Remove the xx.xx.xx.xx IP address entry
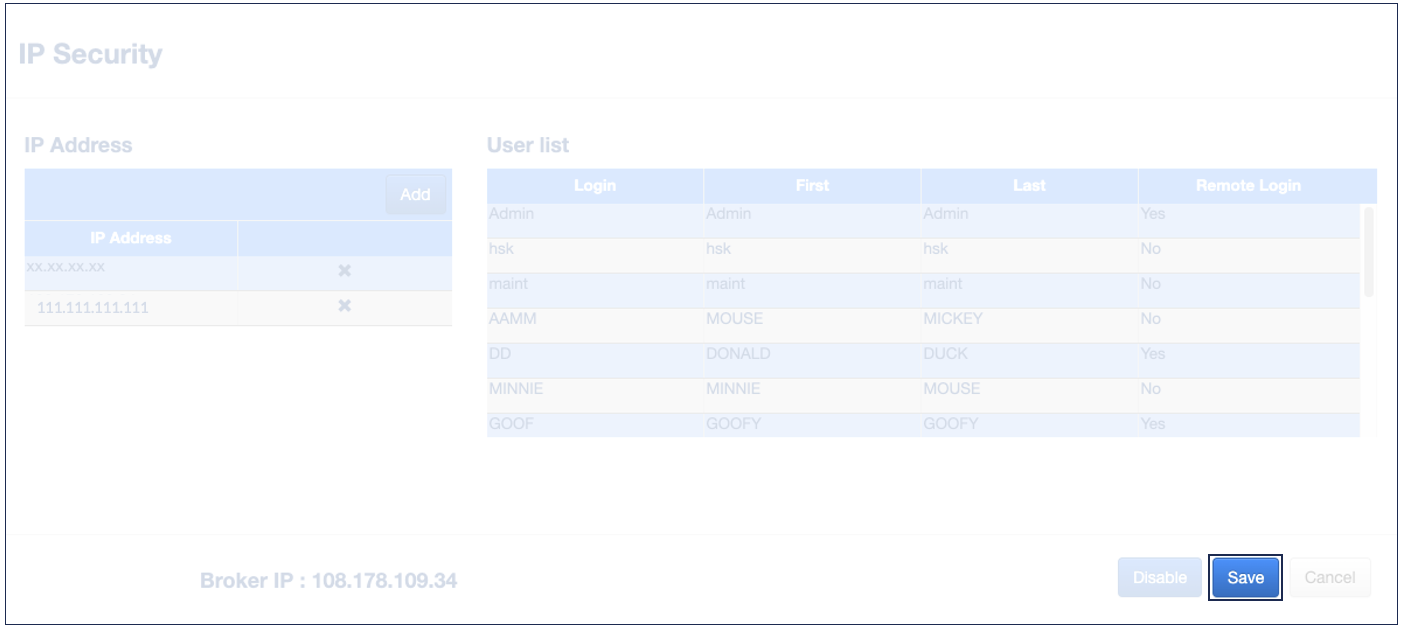 coord(344,271)
